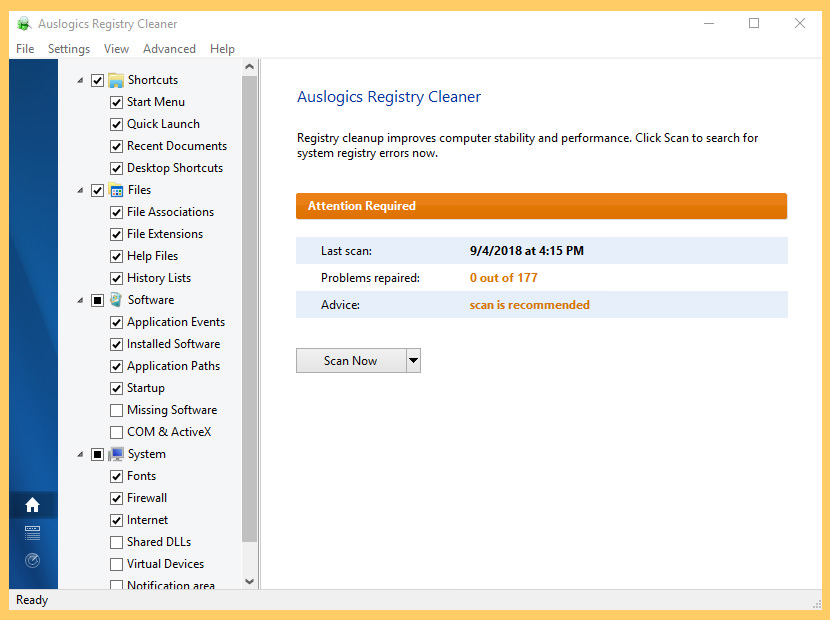Viewport: 830px width, 620px height.
Task: Open the list view icon in sidebar
Action: pos(32,533)
